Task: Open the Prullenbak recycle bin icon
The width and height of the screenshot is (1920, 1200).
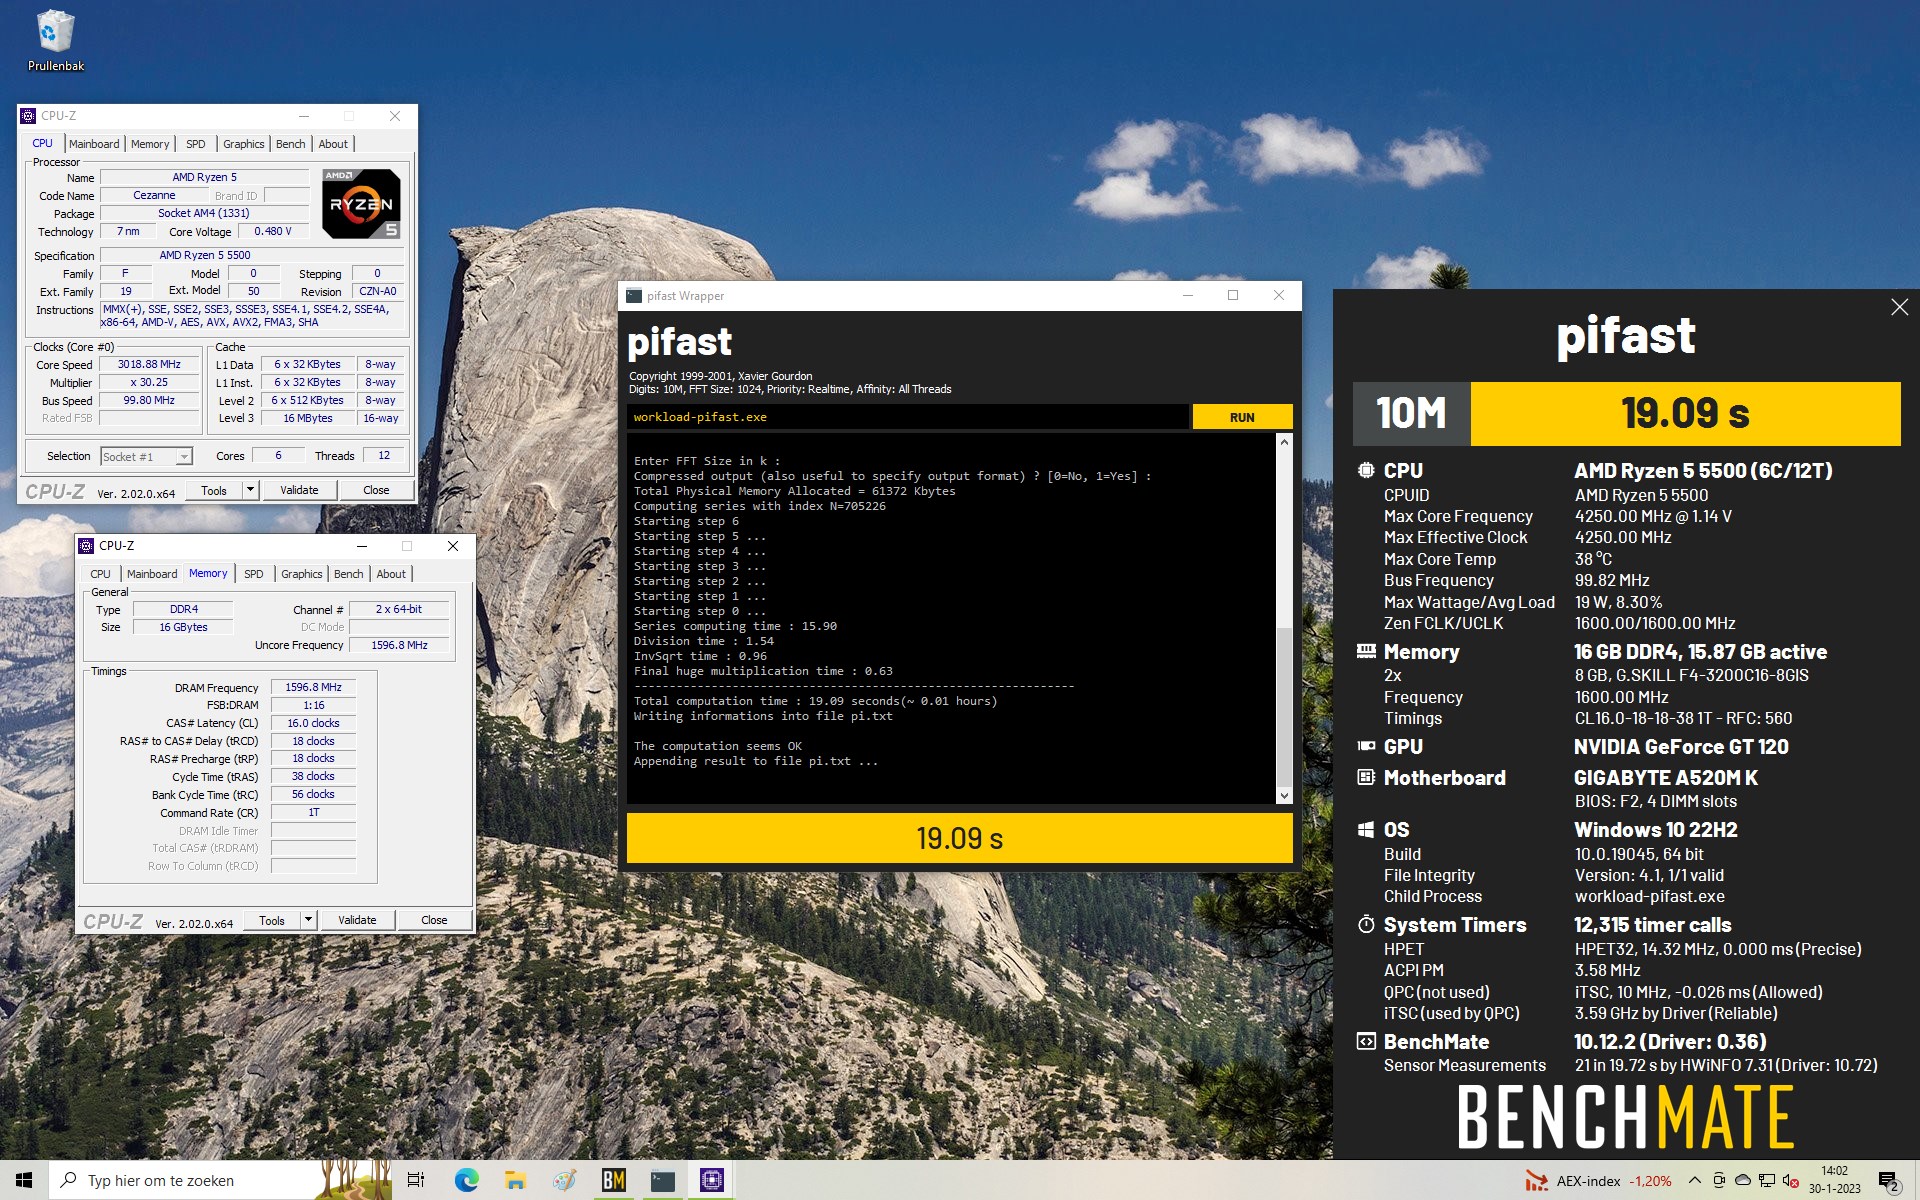Action: (55, 41)
